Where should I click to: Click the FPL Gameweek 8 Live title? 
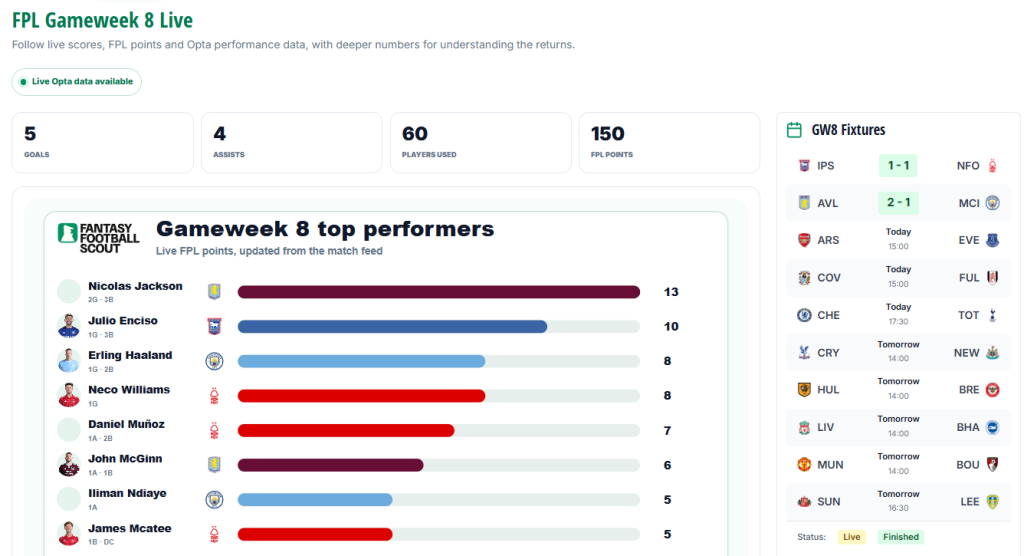[103, 20]
